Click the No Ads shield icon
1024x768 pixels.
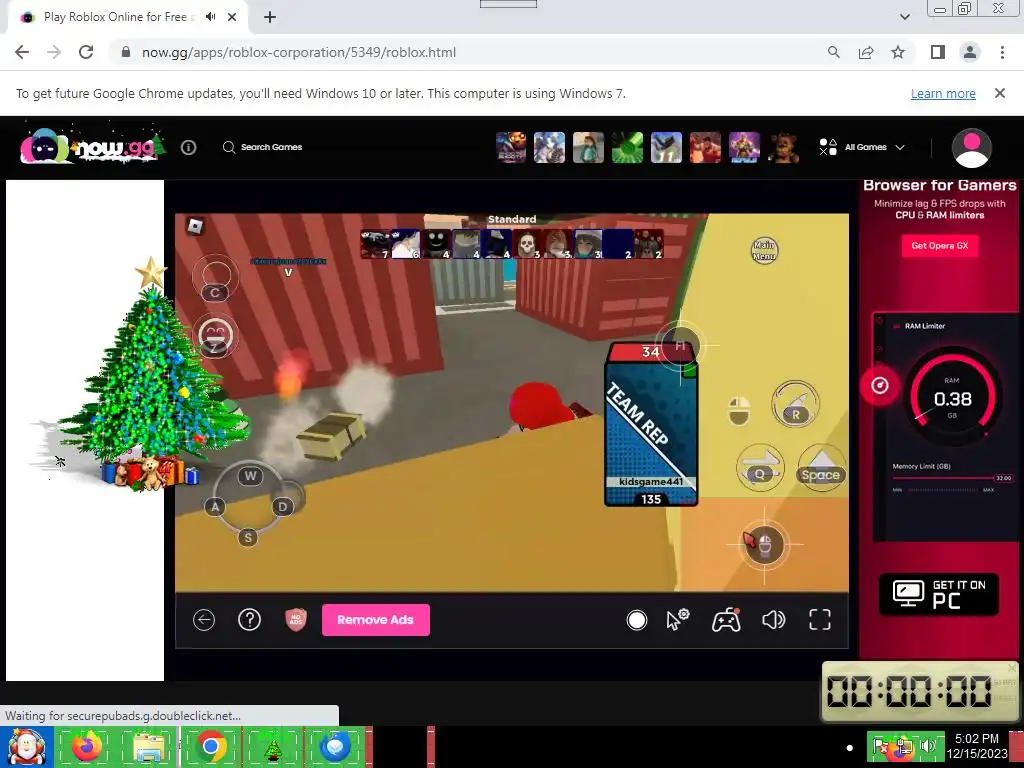[296, 620]
